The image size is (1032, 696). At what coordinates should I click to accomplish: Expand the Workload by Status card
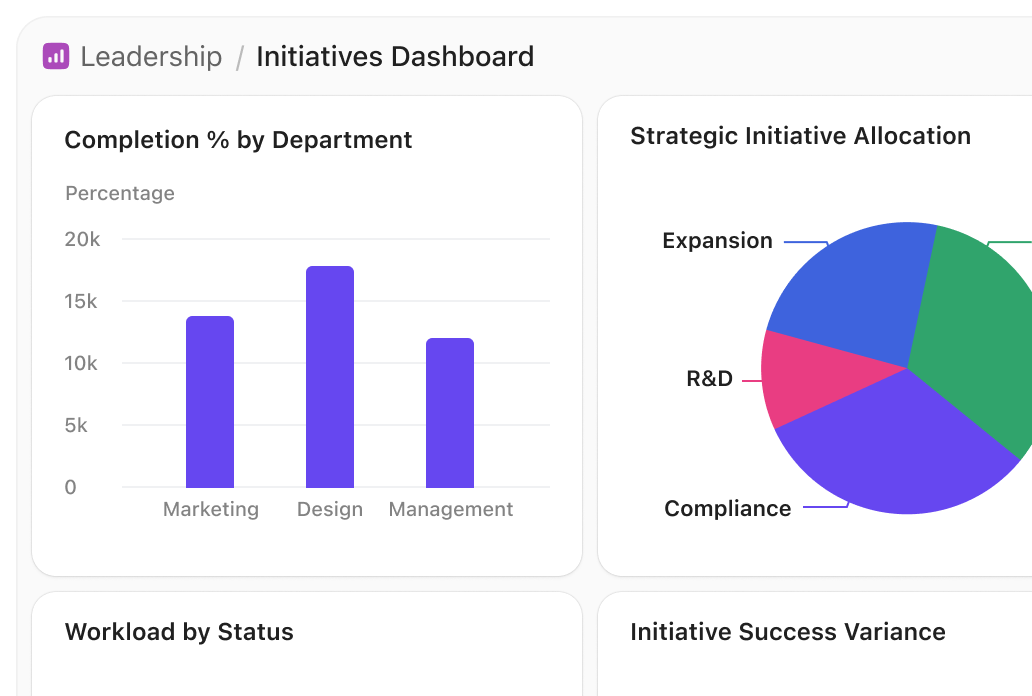179,632
